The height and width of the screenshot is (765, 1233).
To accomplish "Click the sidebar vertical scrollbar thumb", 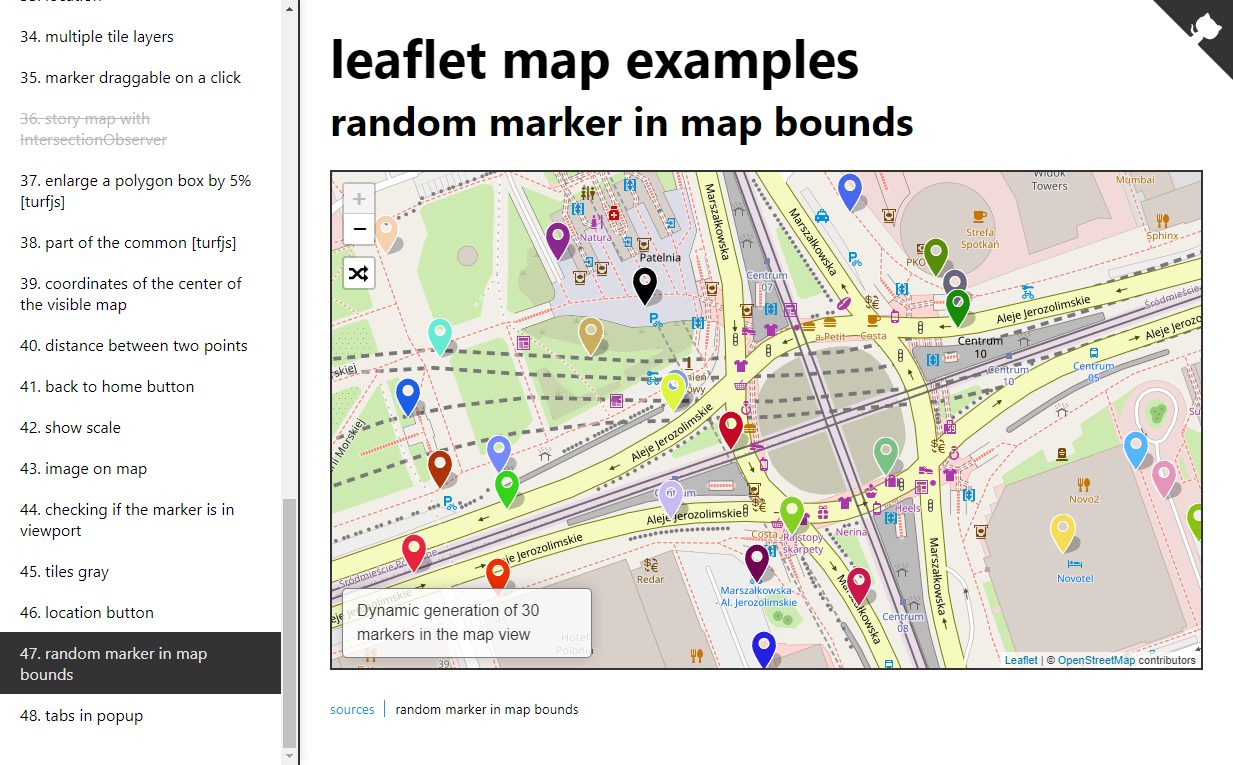I will click(290, 622).
